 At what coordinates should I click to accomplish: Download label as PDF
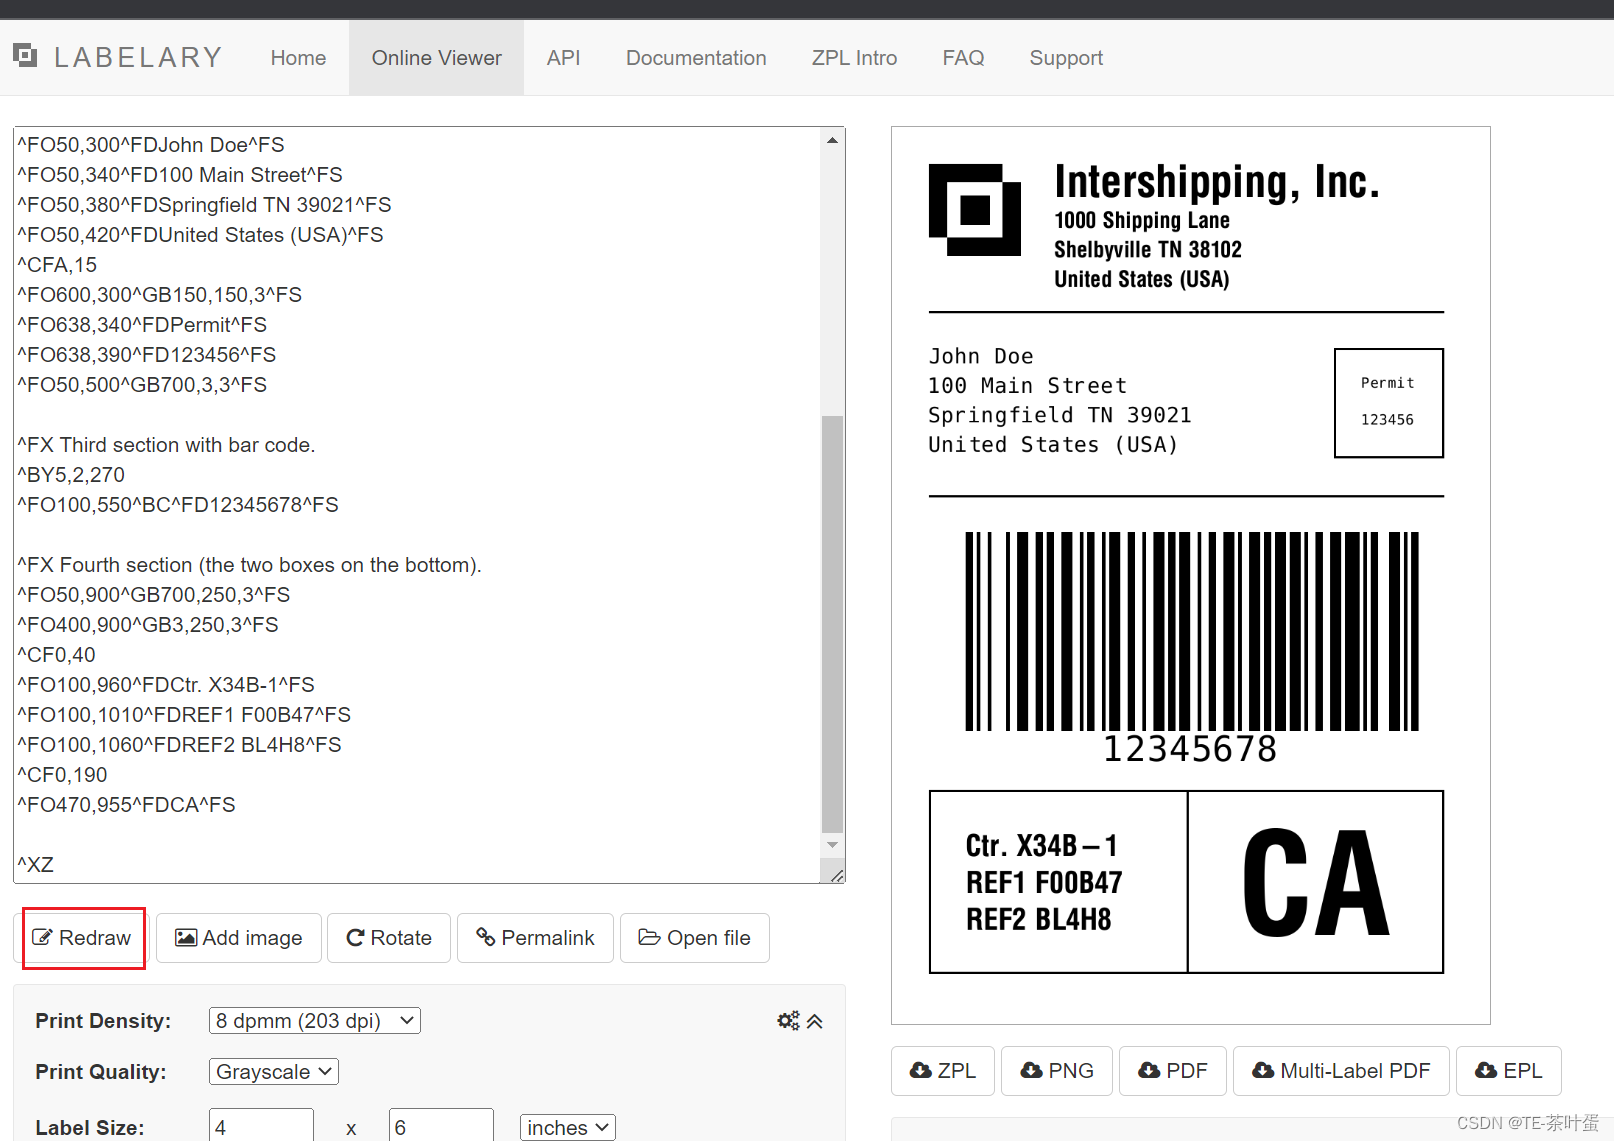[1173, 1071]
